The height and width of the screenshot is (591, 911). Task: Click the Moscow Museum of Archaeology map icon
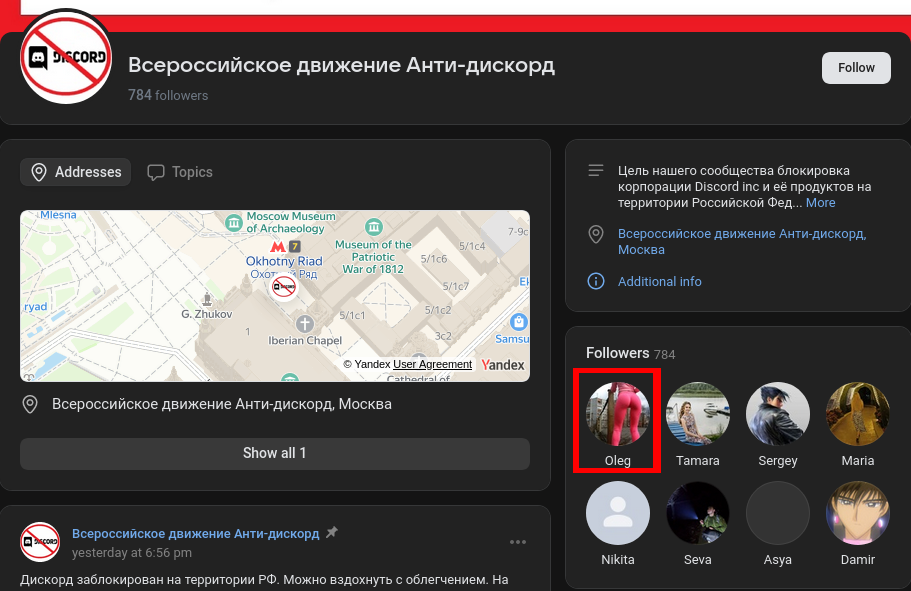tap(234, 222)
